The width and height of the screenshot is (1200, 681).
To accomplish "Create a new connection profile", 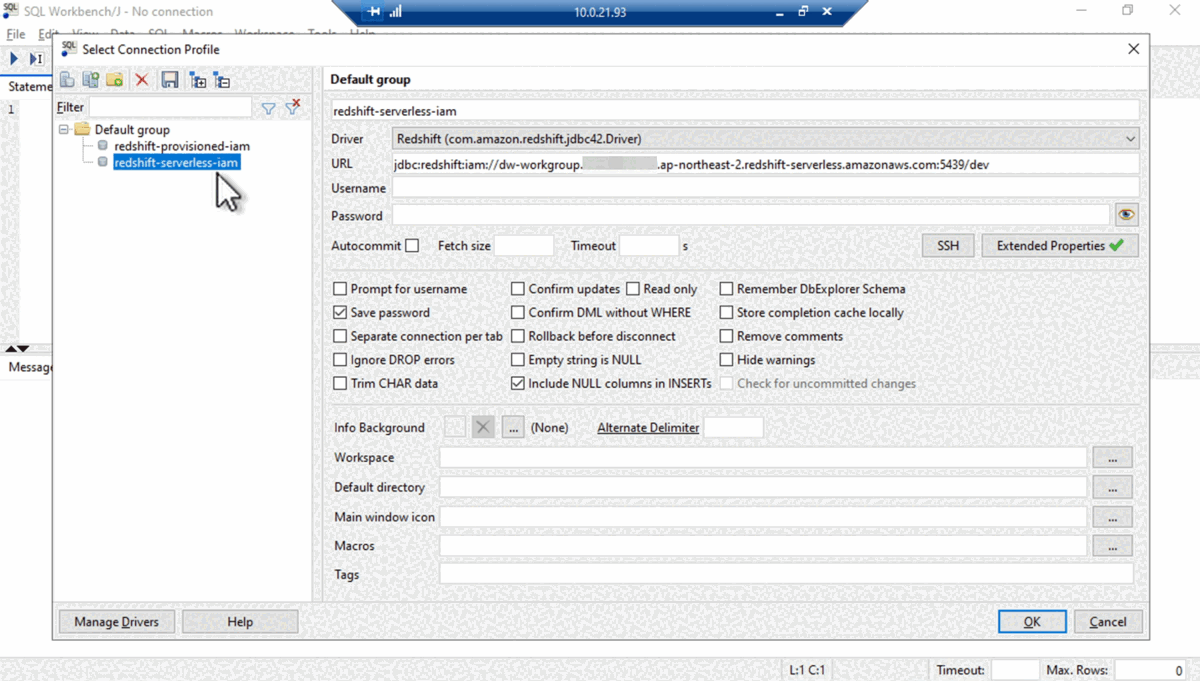I will [x=67, y=80].
